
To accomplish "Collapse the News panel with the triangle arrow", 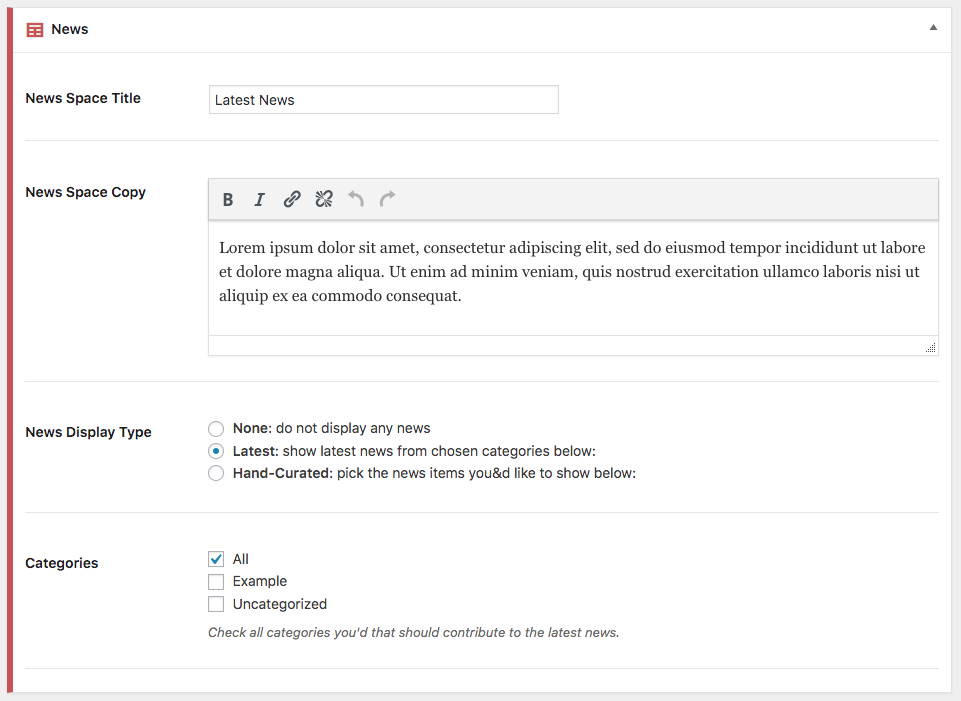I will 933,27.
